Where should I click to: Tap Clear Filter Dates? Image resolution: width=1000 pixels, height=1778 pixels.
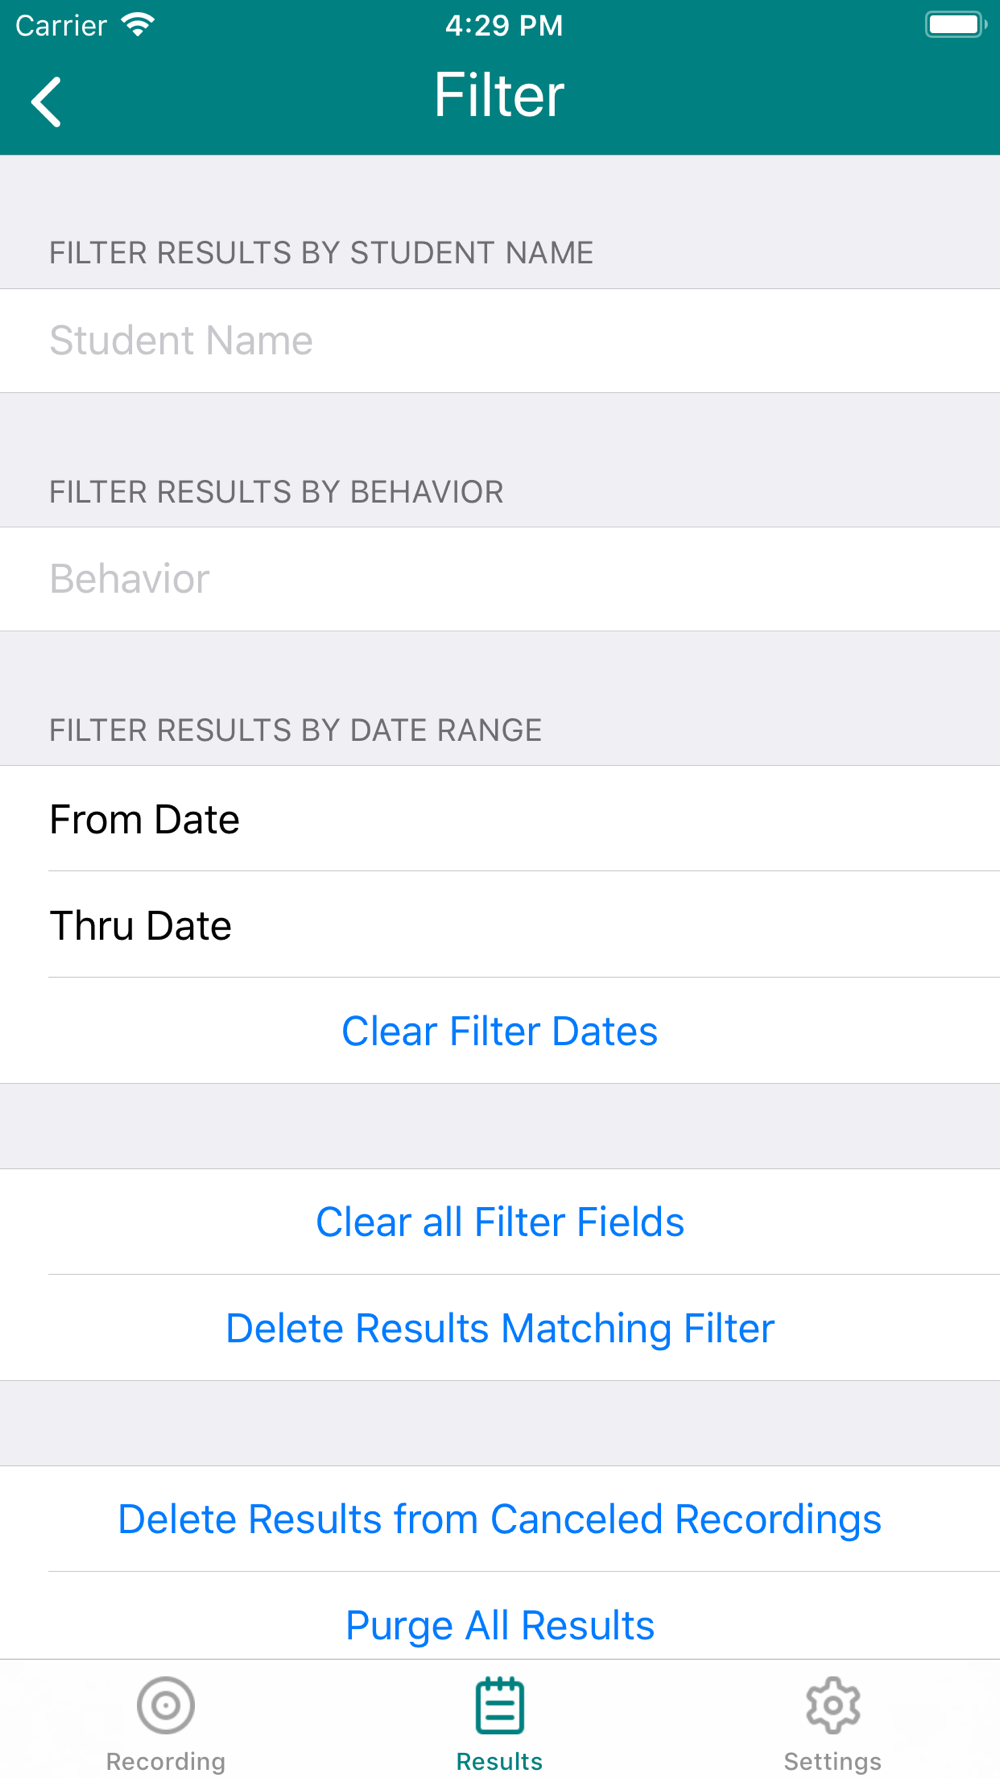tap(500, 1031)
